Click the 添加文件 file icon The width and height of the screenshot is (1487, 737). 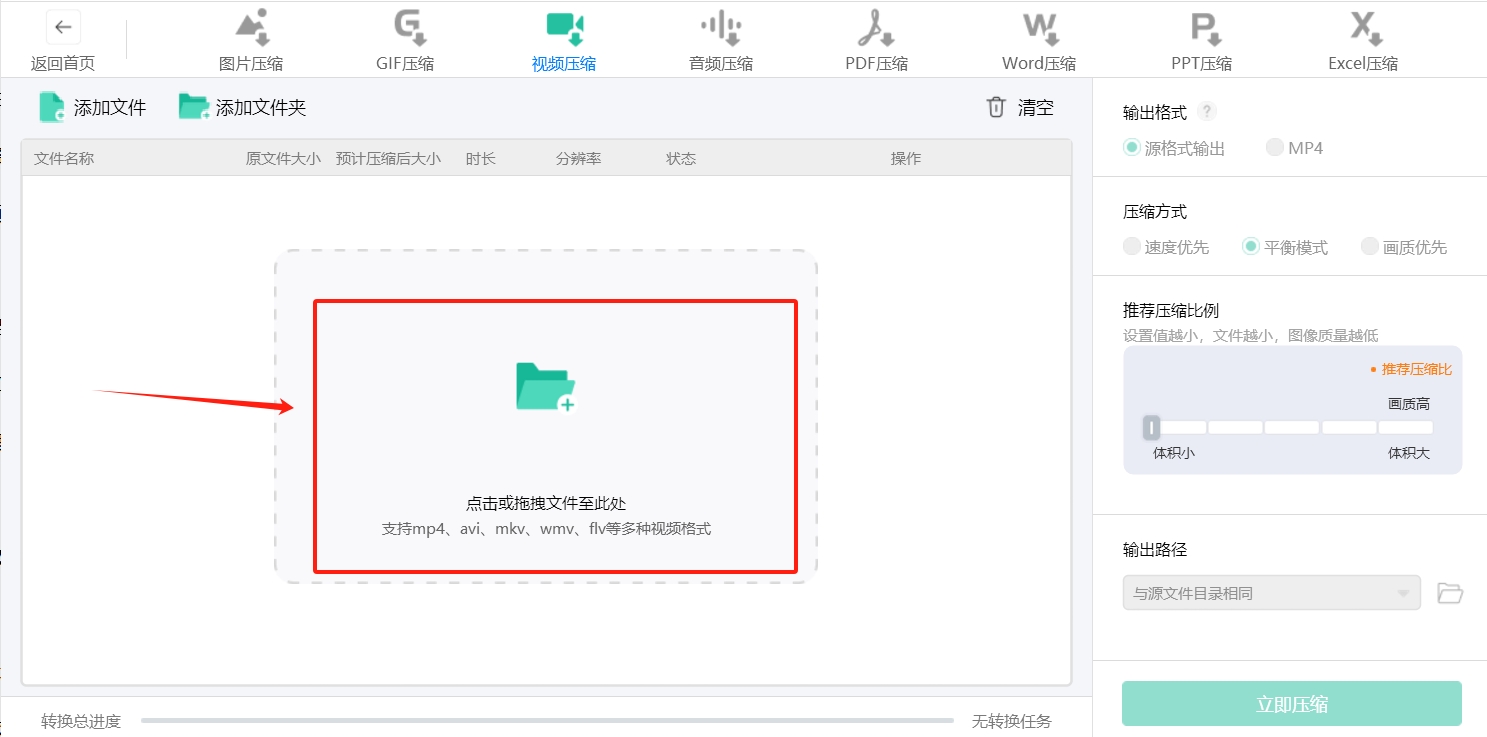pyautogui.click(x=51, y=107)
